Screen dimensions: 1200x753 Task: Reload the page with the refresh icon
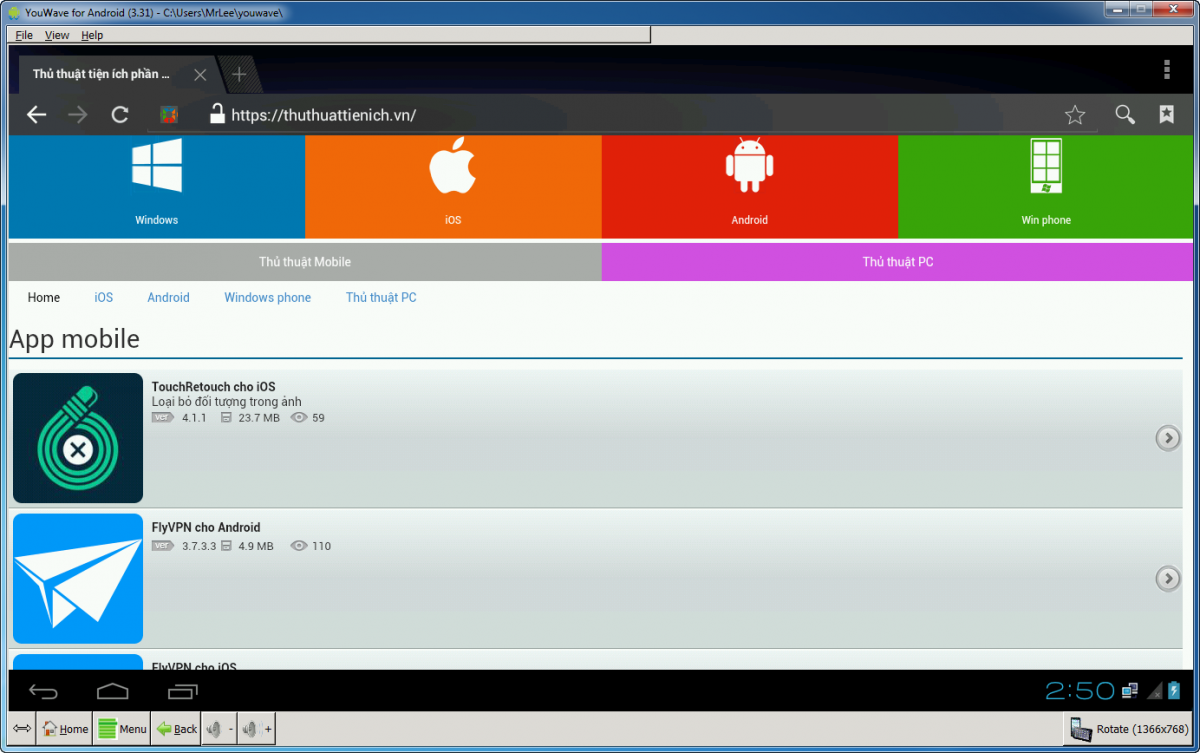(x=120, y=115)
